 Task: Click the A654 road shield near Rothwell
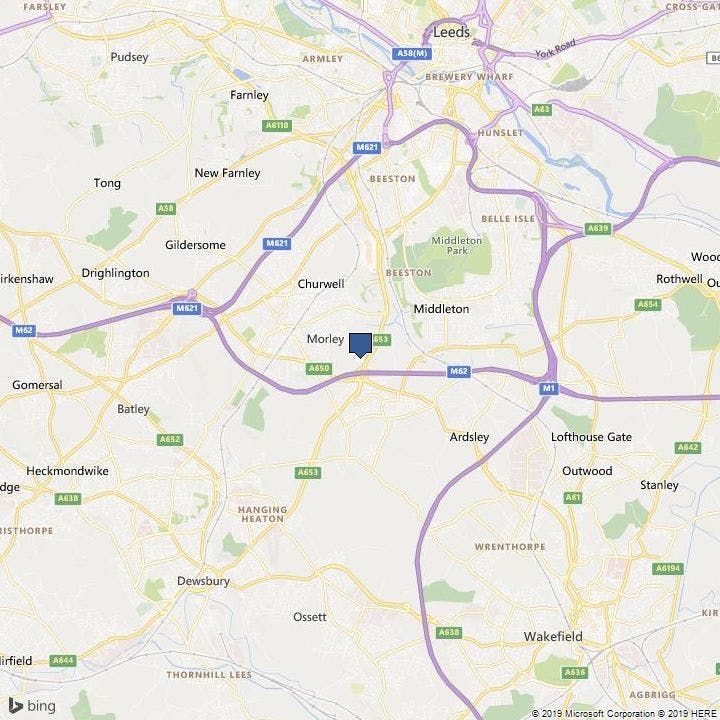click(x=648, y=304)
